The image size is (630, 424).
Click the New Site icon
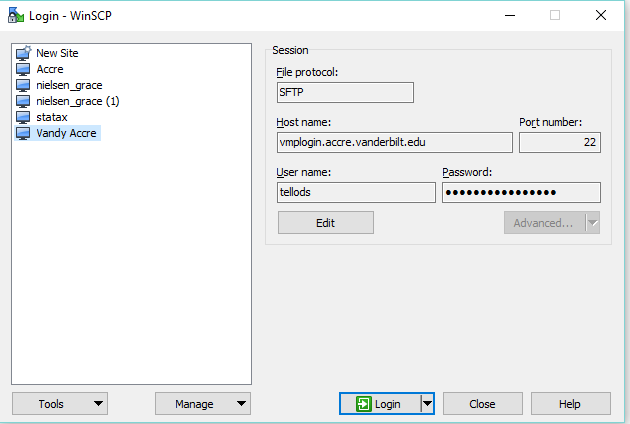pos(24,53)
